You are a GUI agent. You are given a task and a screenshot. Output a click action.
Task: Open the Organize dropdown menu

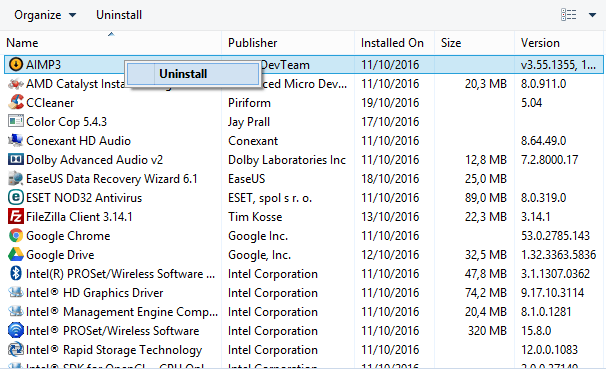45,15
